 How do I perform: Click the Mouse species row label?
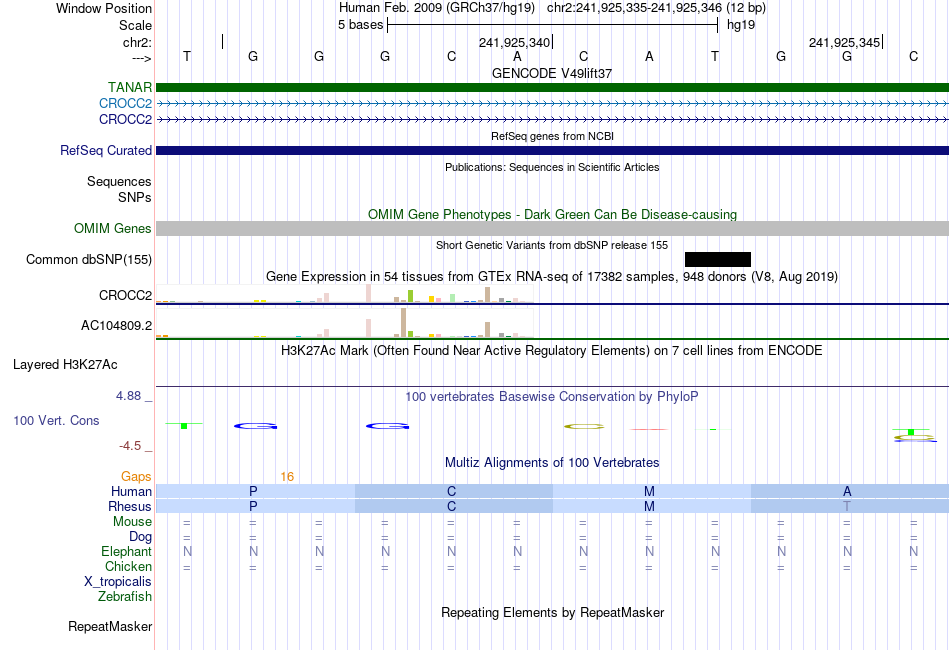[x=132, y=522]
